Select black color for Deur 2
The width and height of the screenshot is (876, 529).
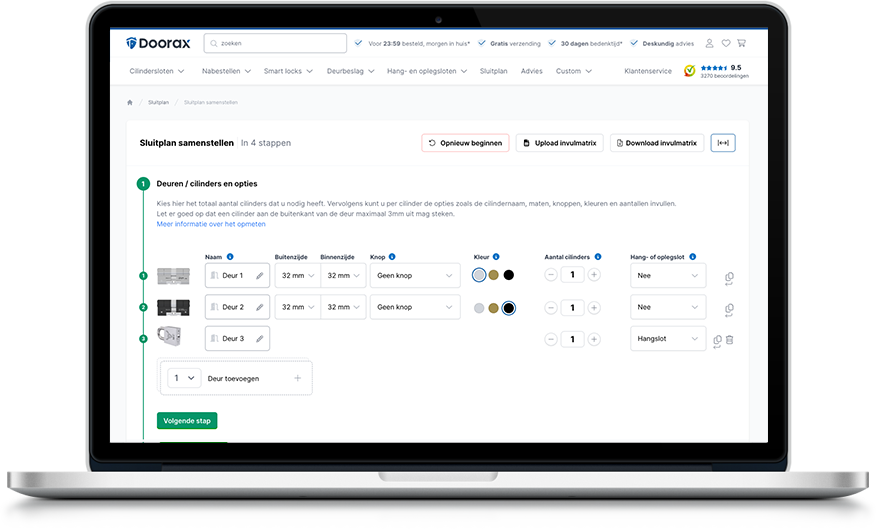click(x=508, y=308)
